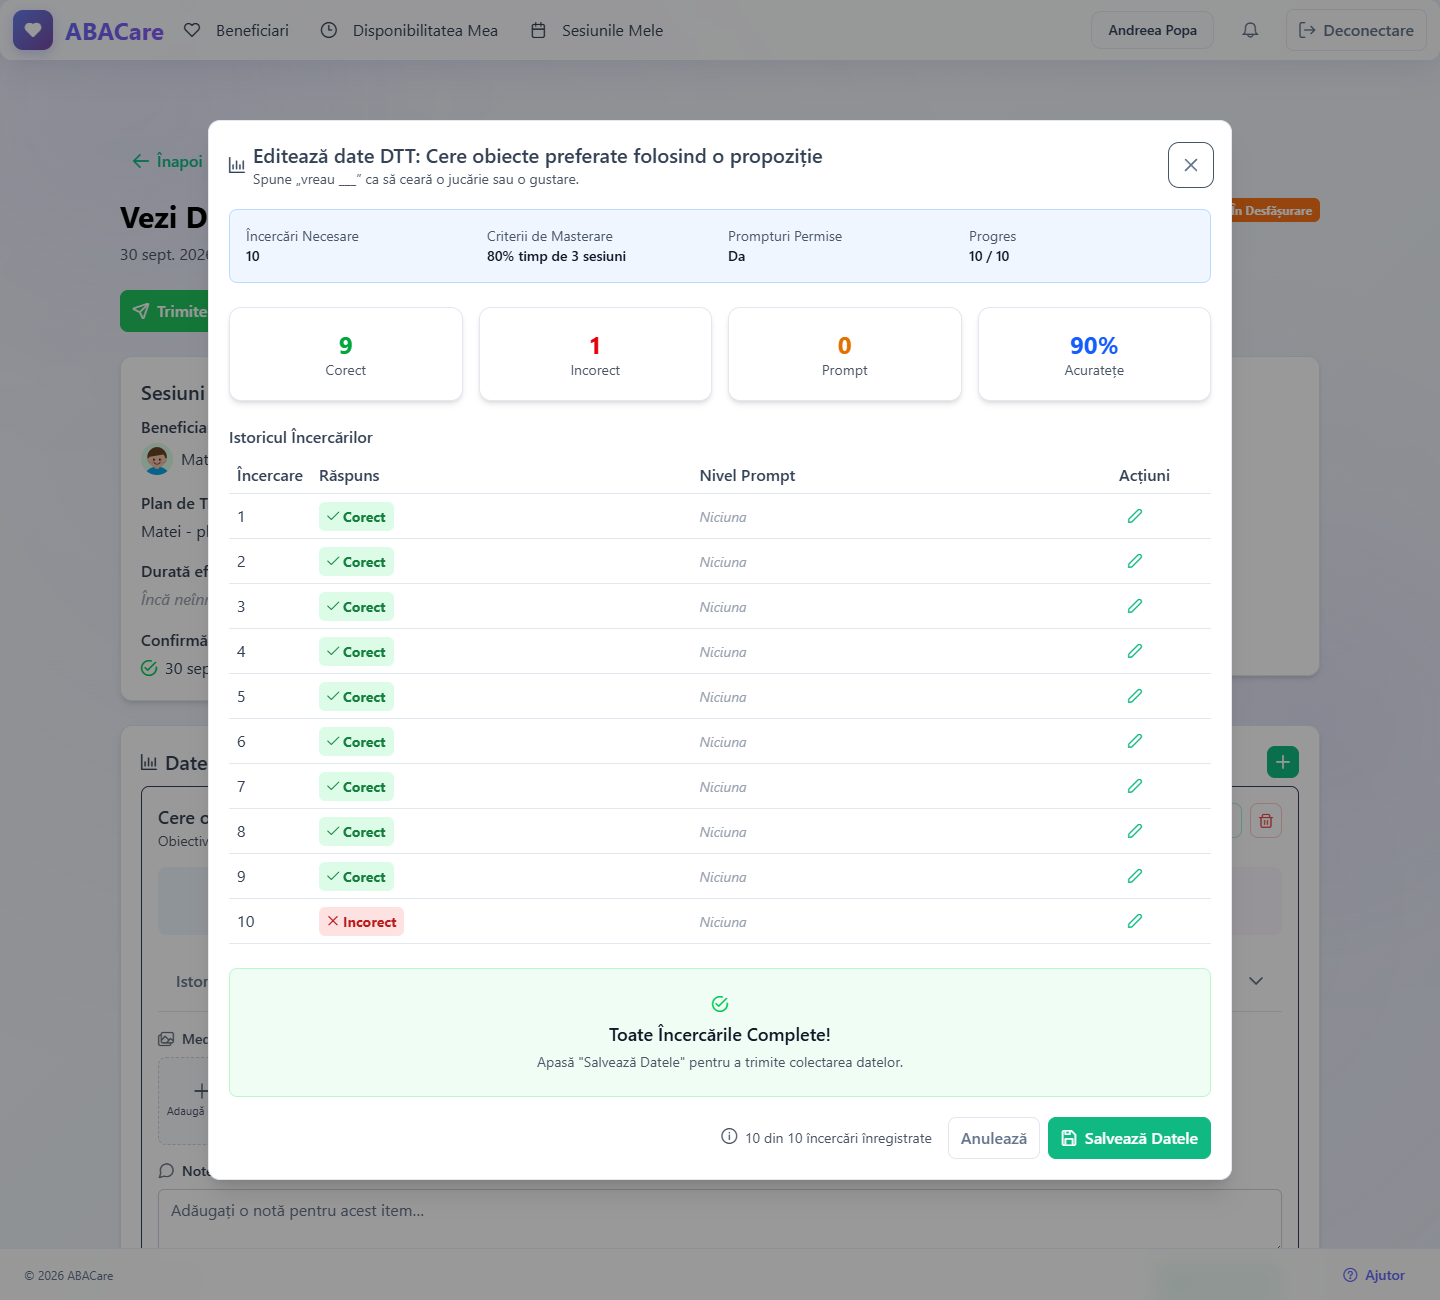1440x1300 pixels.
Task: Click the 90% Acuratețe card
Action: [1094, 354]
